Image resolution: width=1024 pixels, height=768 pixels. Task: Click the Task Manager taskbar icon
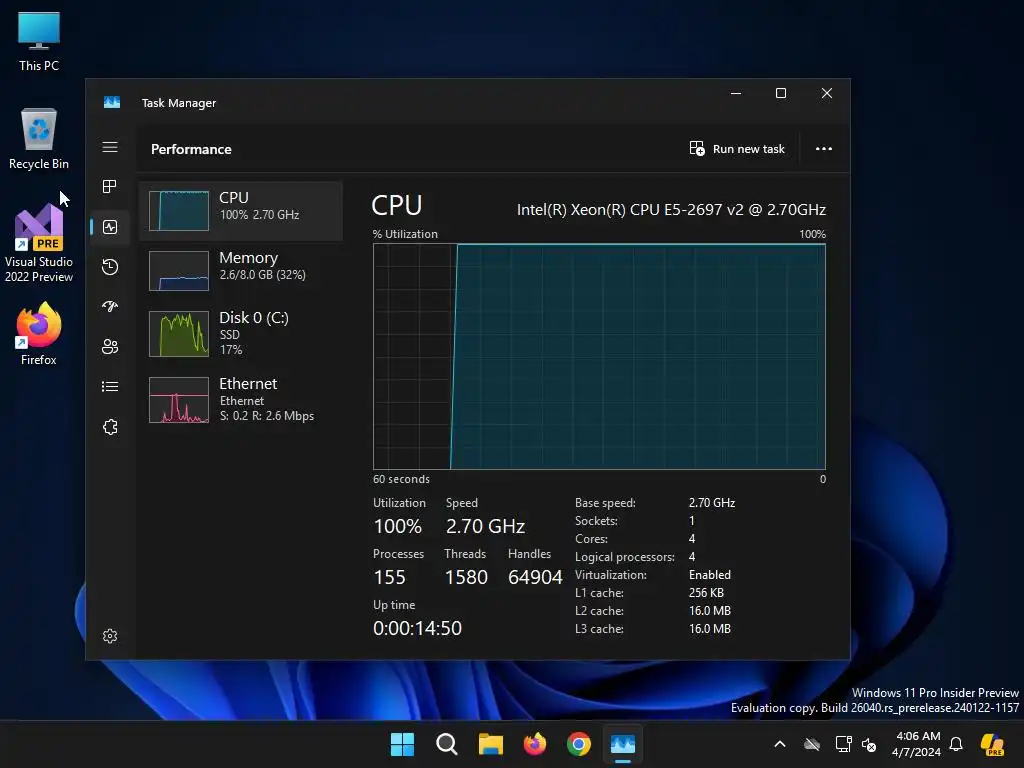tap(623, 744)
